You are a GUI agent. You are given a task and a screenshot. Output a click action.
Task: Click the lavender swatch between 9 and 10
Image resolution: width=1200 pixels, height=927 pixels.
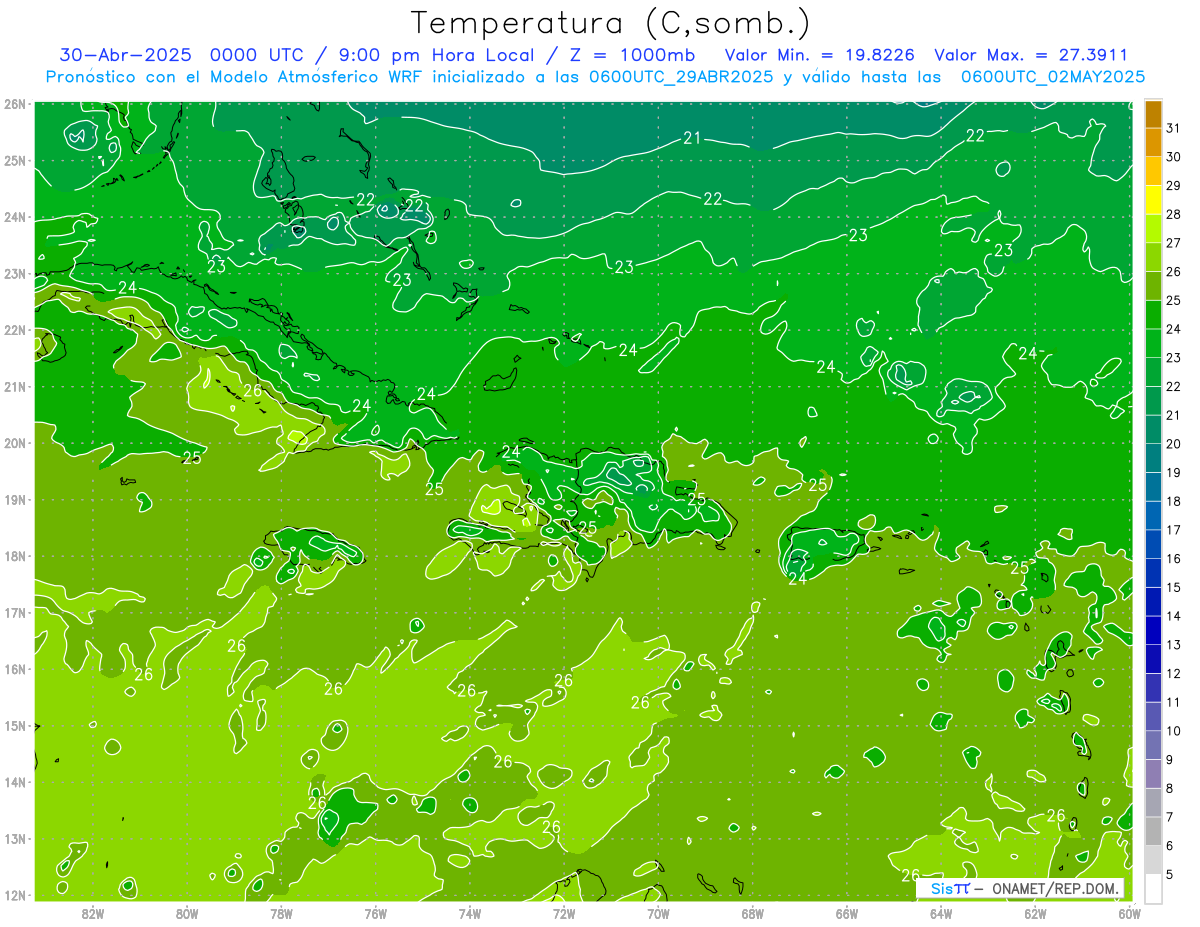(1153, 745)
